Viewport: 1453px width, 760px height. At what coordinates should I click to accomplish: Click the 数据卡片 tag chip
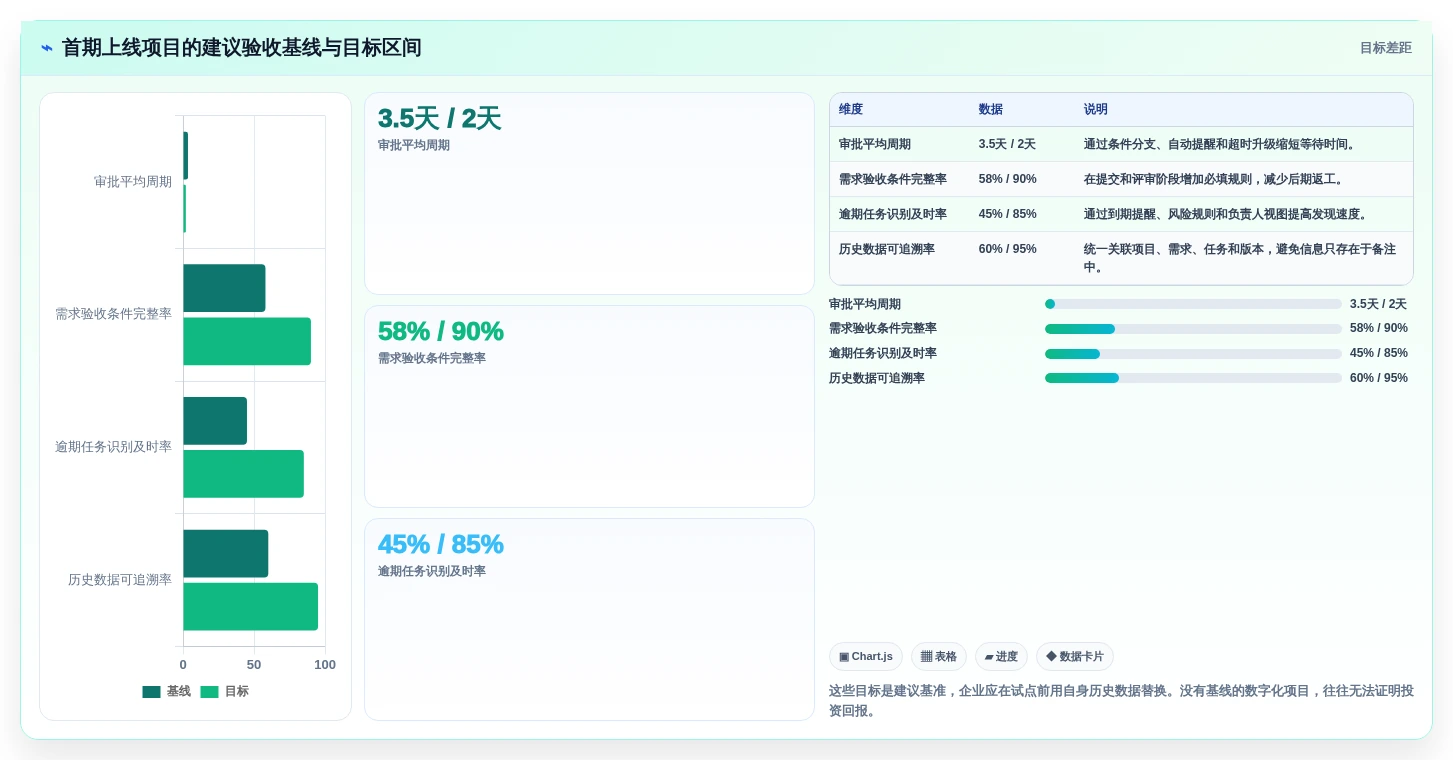click(1075, 657)
